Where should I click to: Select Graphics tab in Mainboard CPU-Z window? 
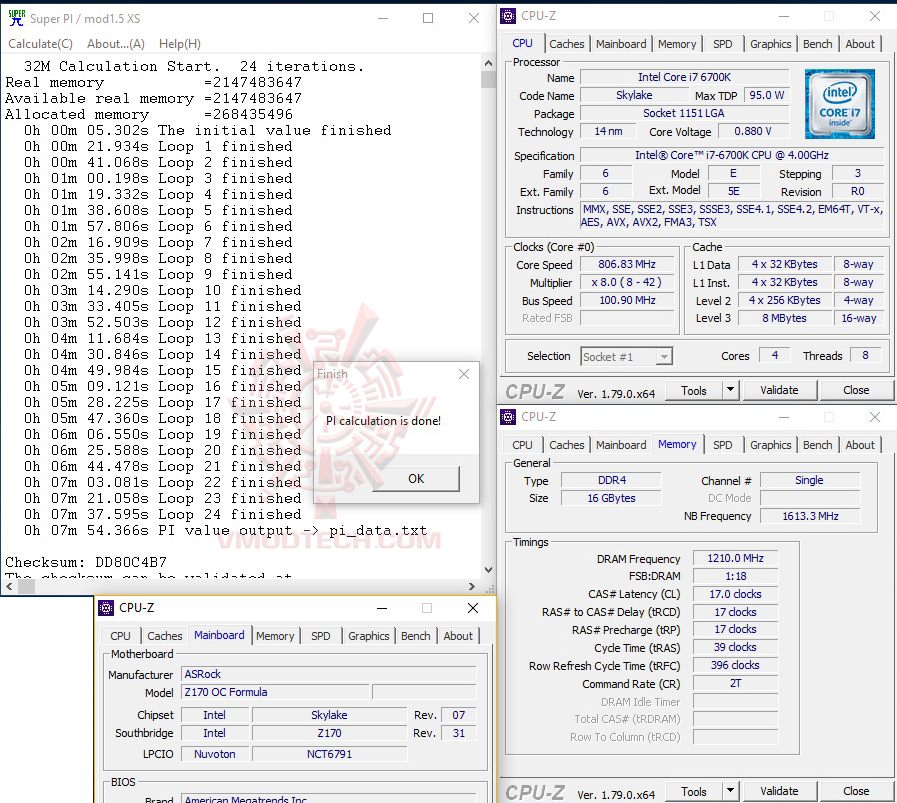coord(368,636)
